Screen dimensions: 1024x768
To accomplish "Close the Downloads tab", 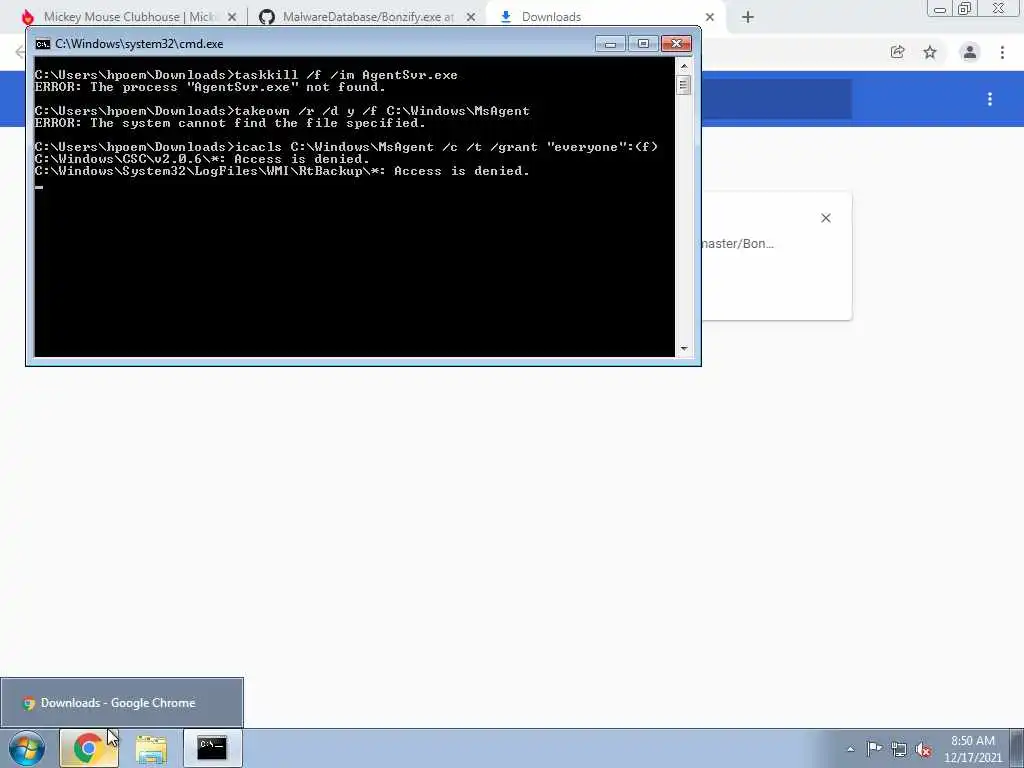I will tap(710, 17).
